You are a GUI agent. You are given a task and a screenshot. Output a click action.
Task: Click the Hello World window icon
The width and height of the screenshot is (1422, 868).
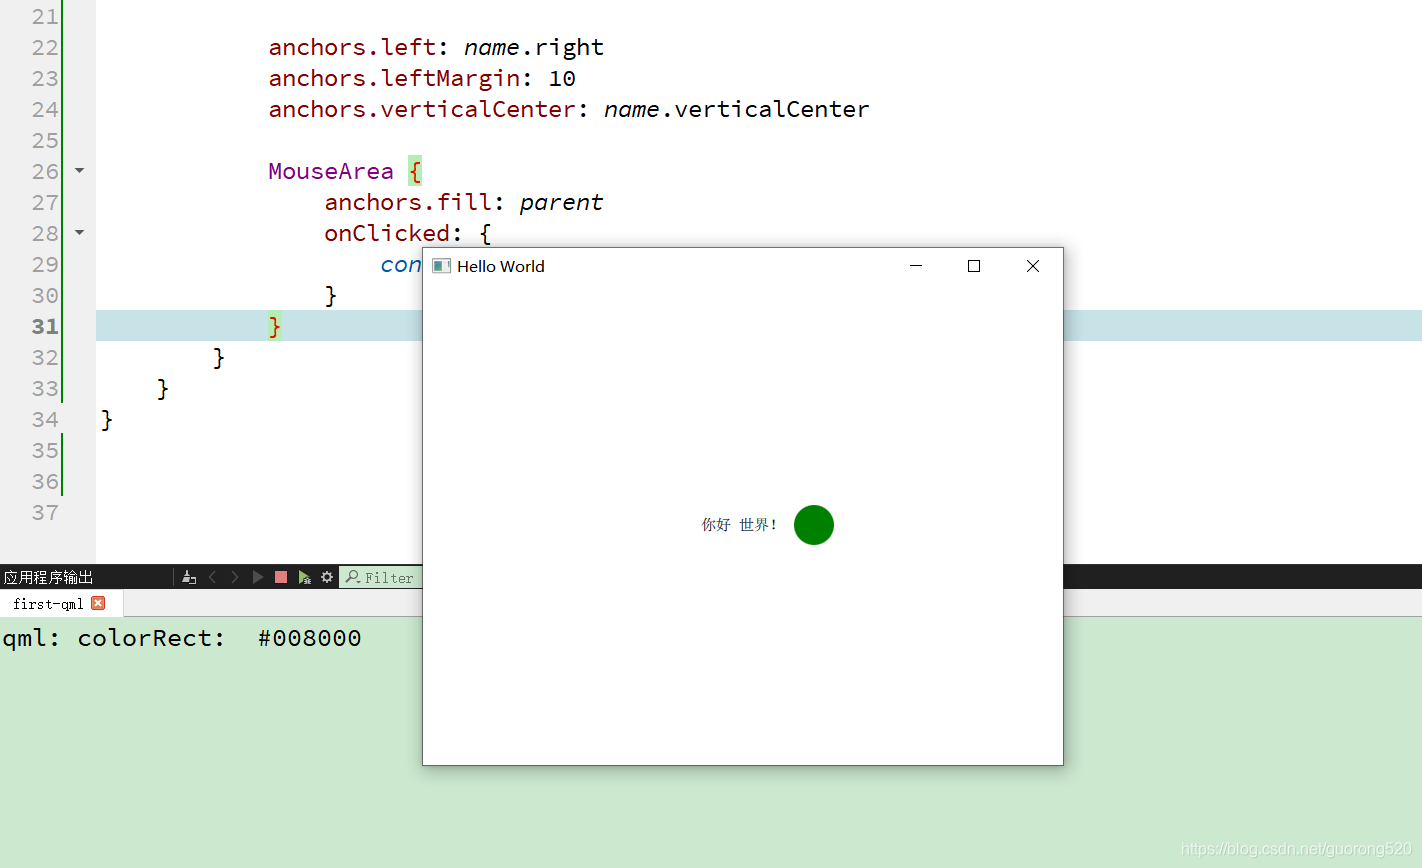pyautogui.click(x=441, y=266)
